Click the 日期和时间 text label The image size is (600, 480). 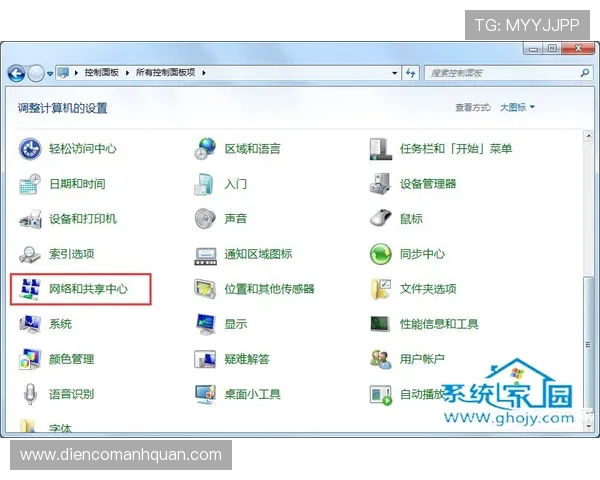pyautogui.click(x=77, y=184)
